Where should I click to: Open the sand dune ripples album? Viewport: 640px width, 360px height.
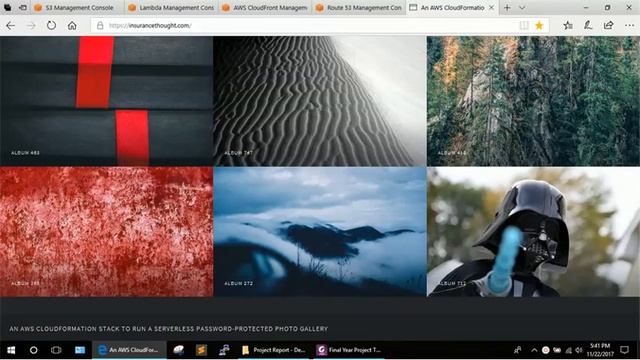pos(320,101)
